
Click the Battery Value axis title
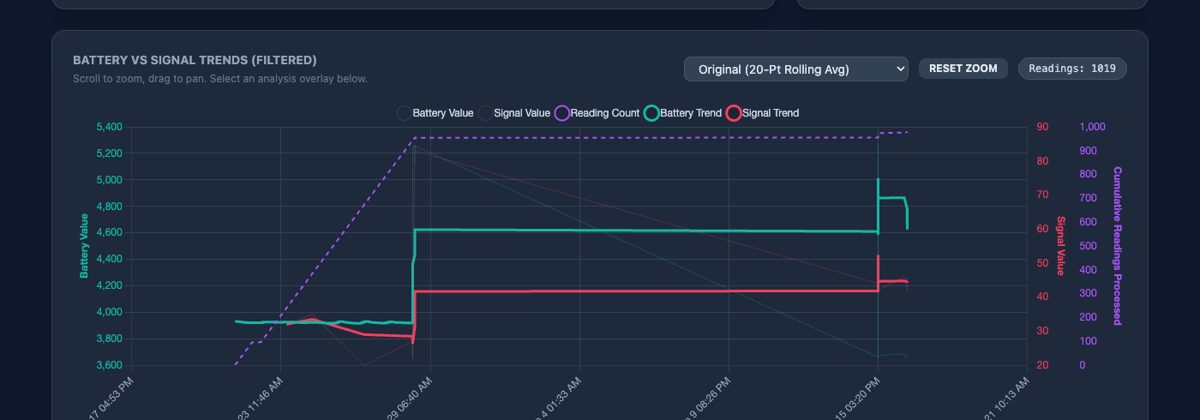click(85, 246)
